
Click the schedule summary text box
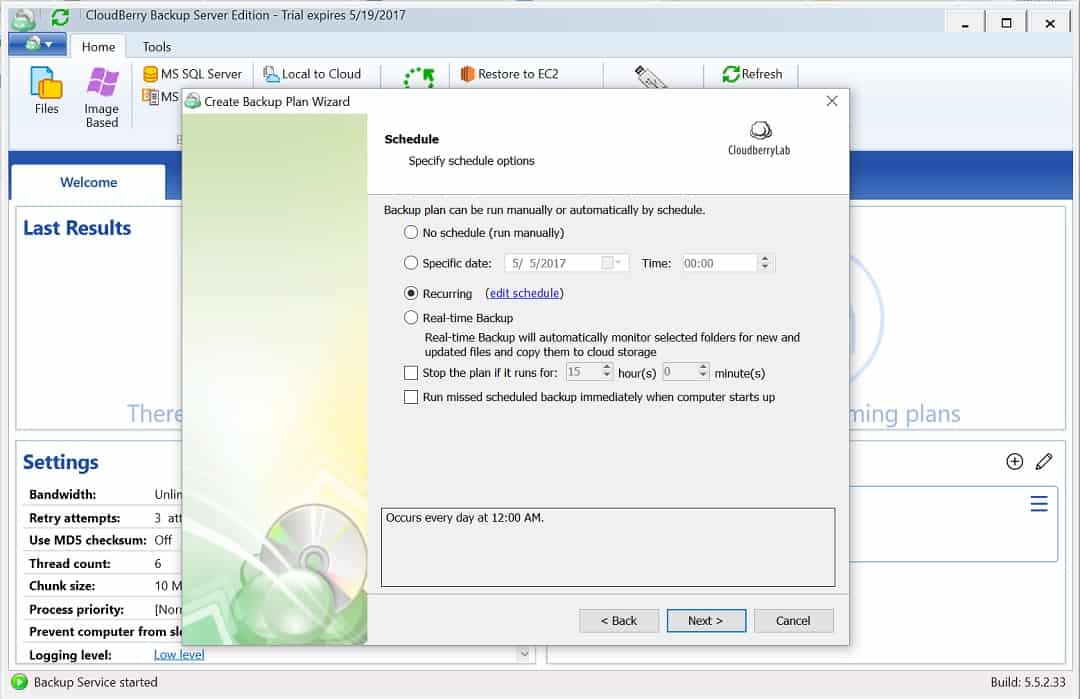608,547
